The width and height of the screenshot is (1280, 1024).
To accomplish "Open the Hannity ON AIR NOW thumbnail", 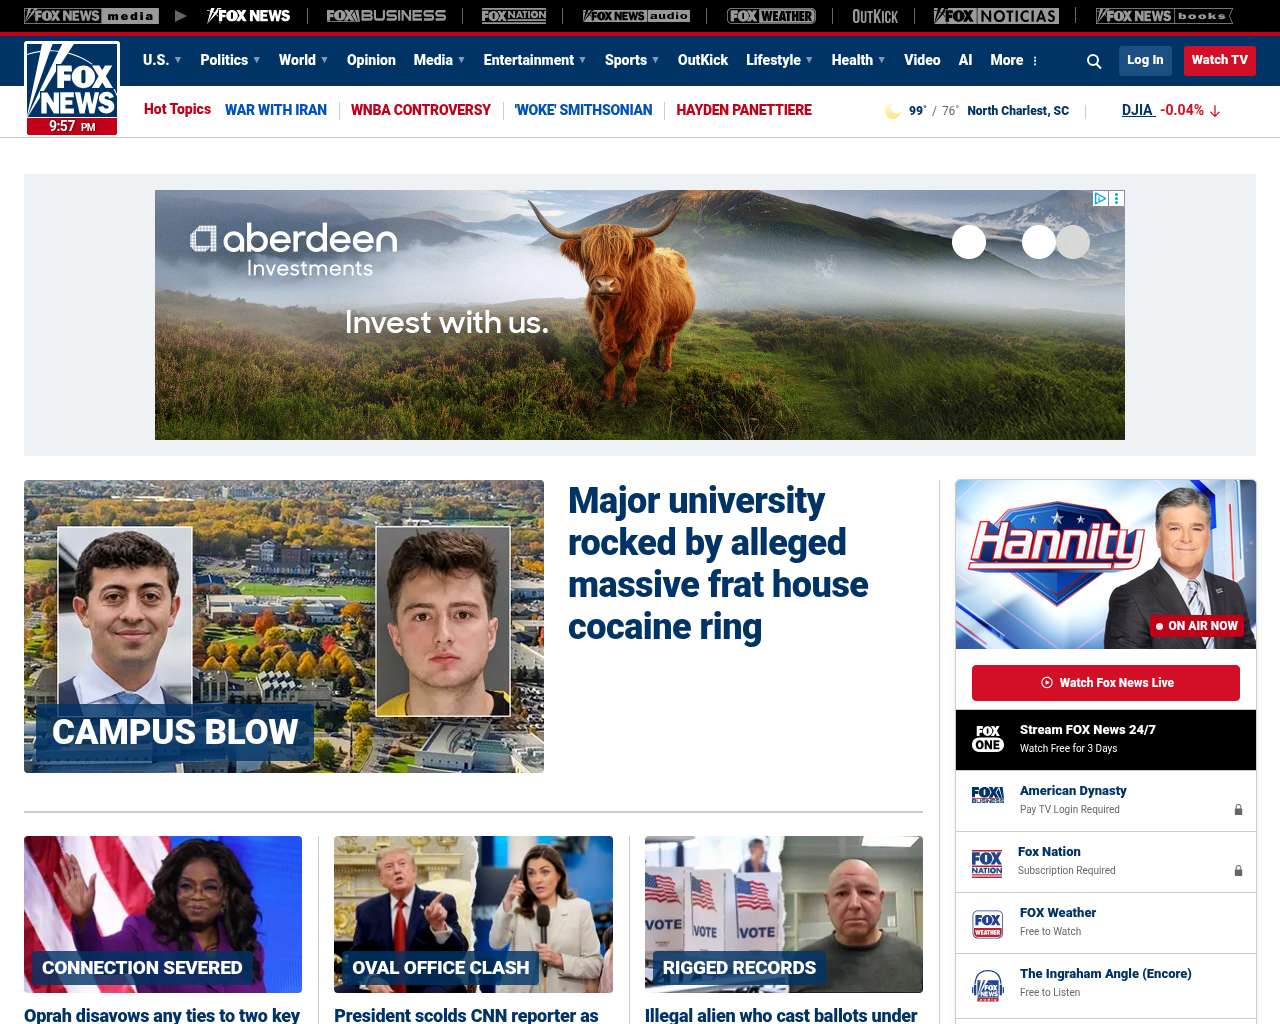I will tap(1106, 564).
